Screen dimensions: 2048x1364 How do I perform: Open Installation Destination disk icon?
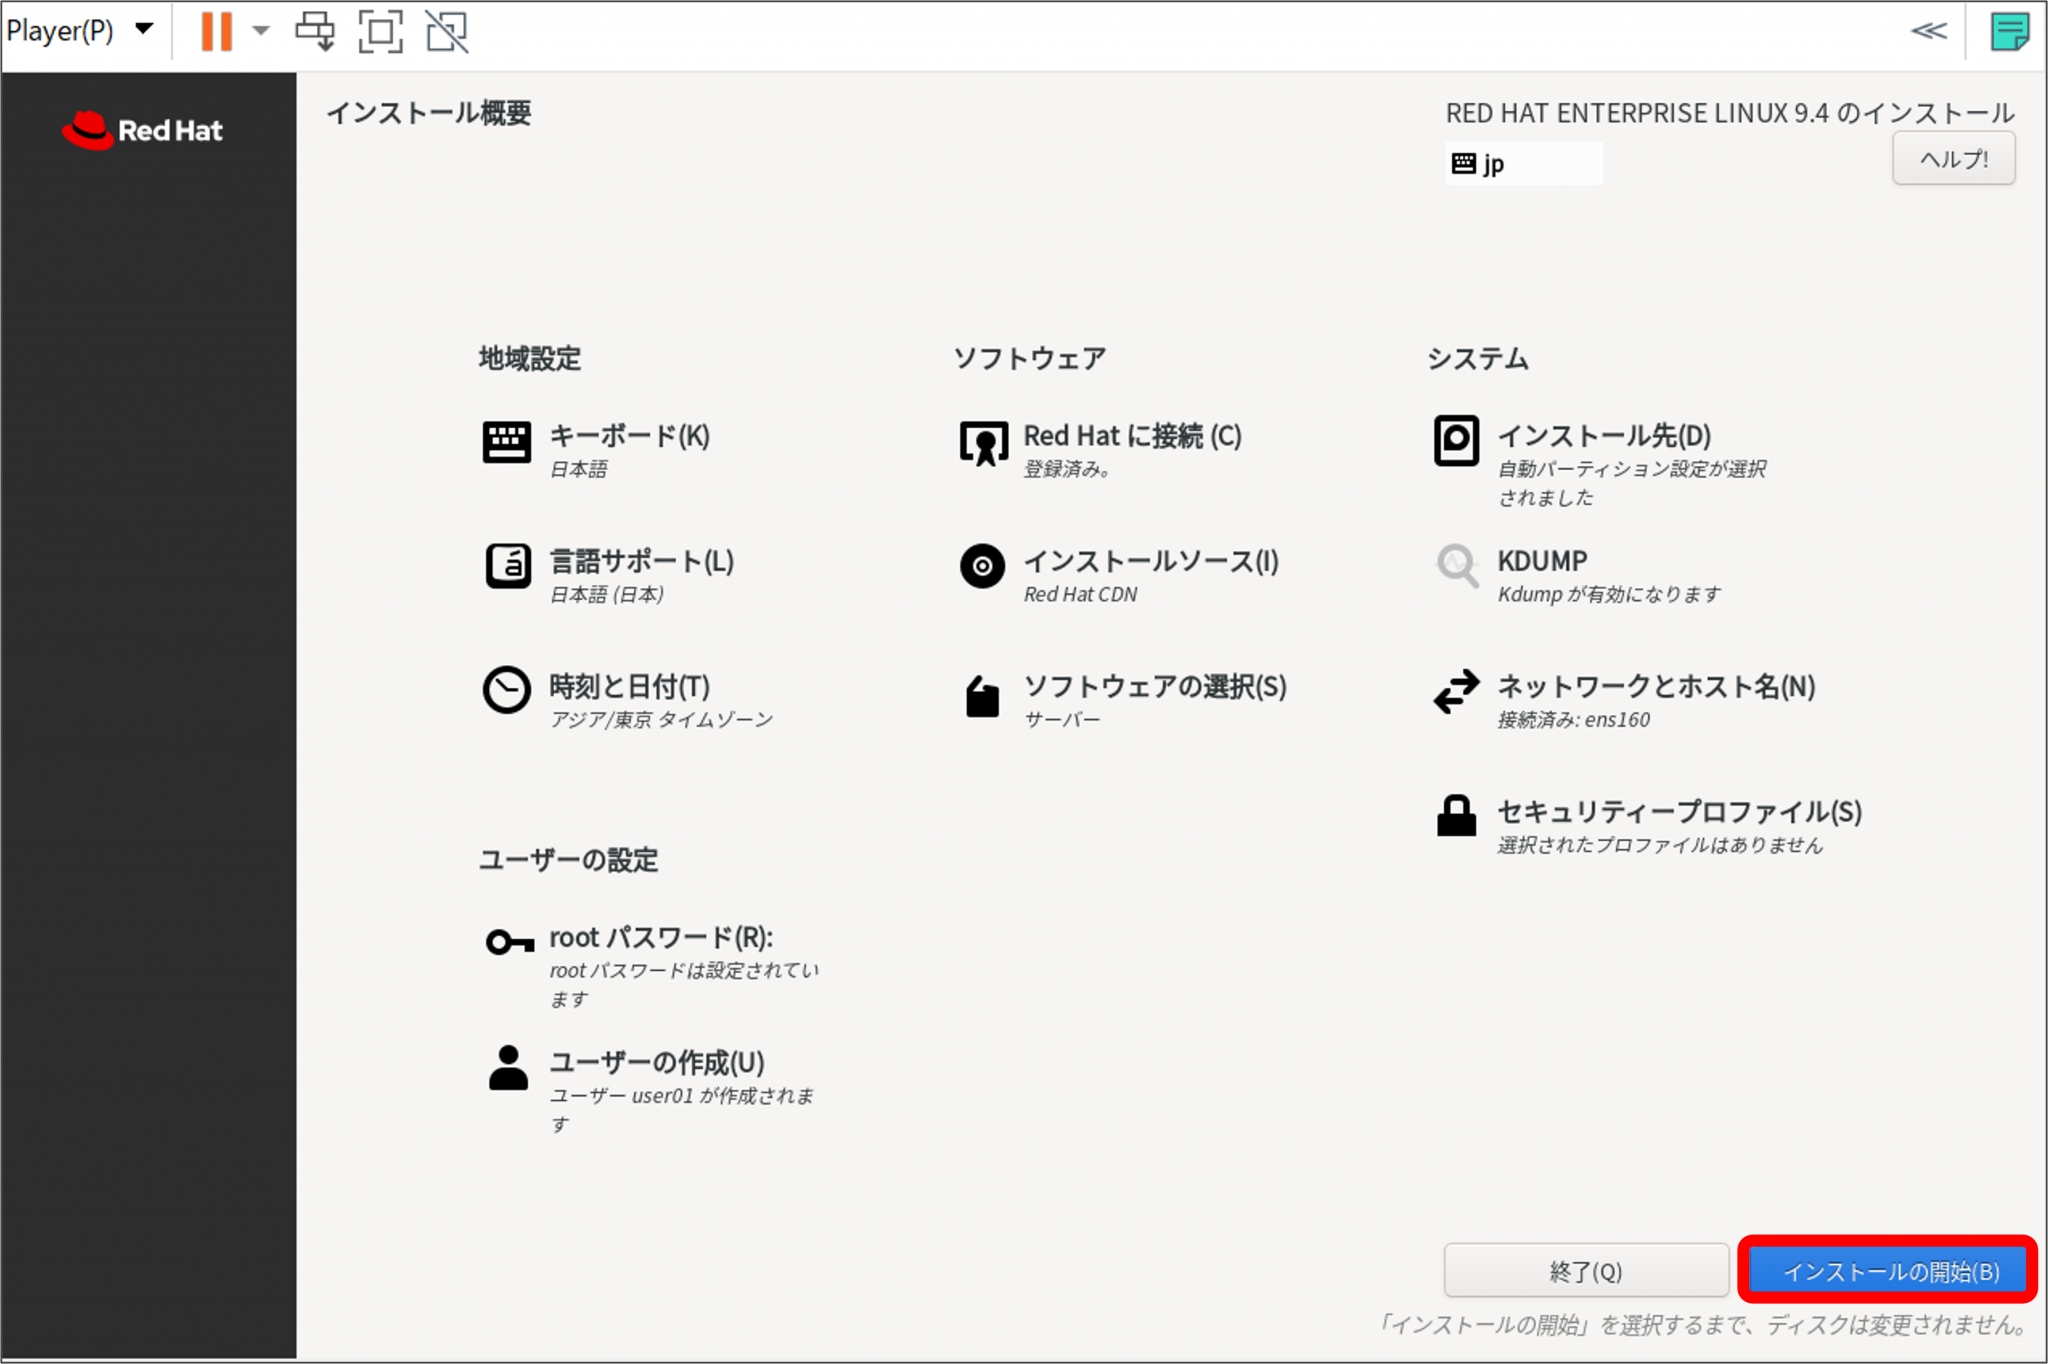pos(1456,440)
